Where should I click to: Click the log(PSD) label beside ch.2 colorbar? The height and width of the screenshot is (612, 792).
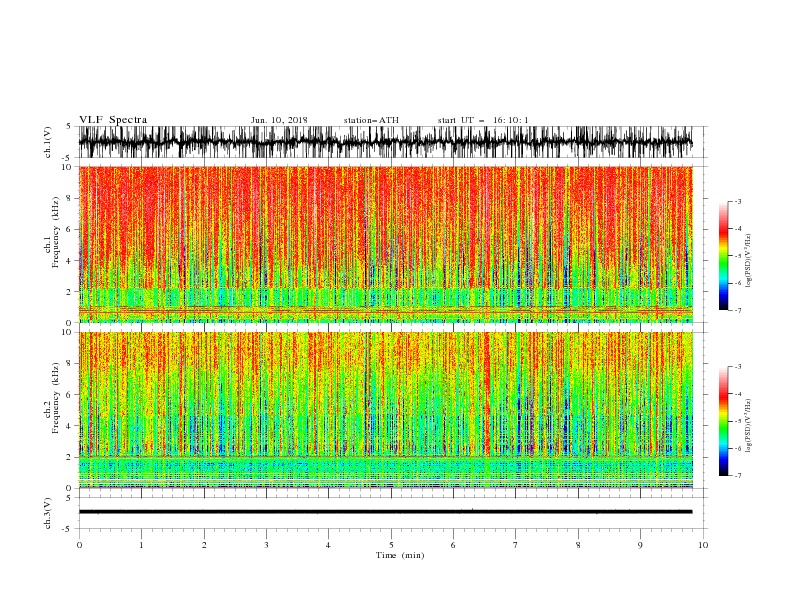click(748, 426)
